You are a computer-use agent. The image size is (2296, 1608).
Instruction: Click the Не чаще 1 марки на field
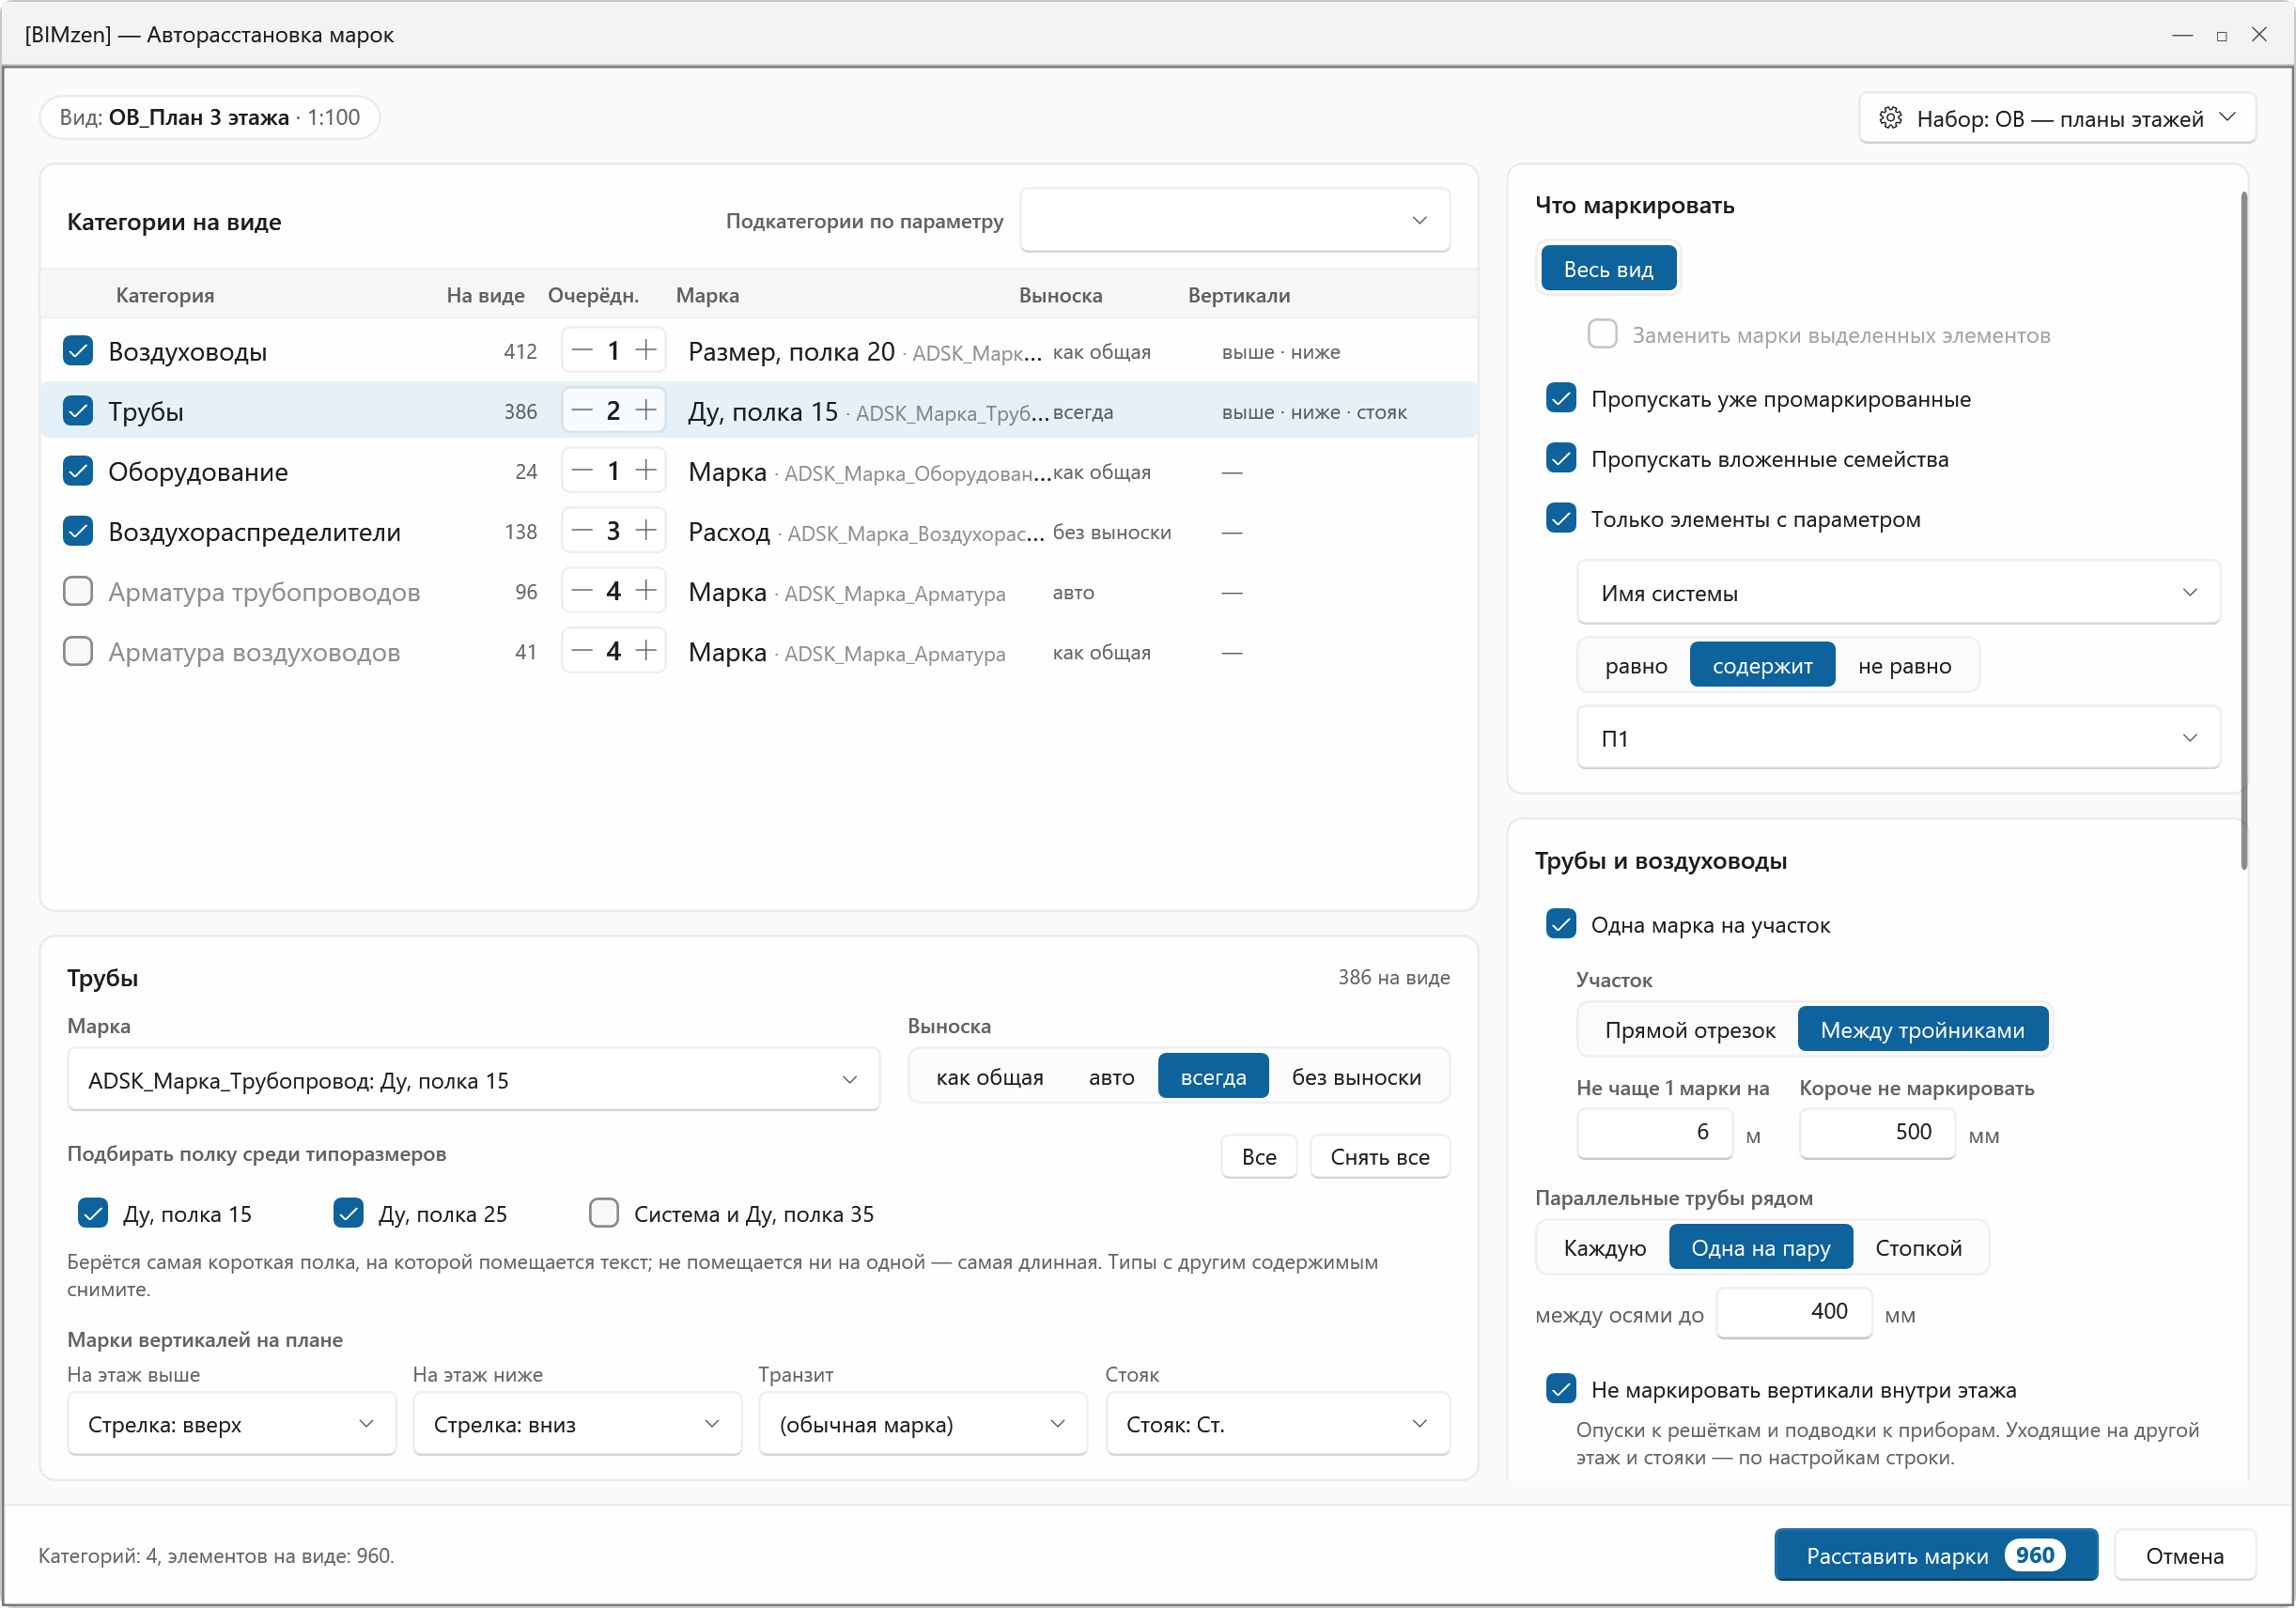(1654, 1132)
